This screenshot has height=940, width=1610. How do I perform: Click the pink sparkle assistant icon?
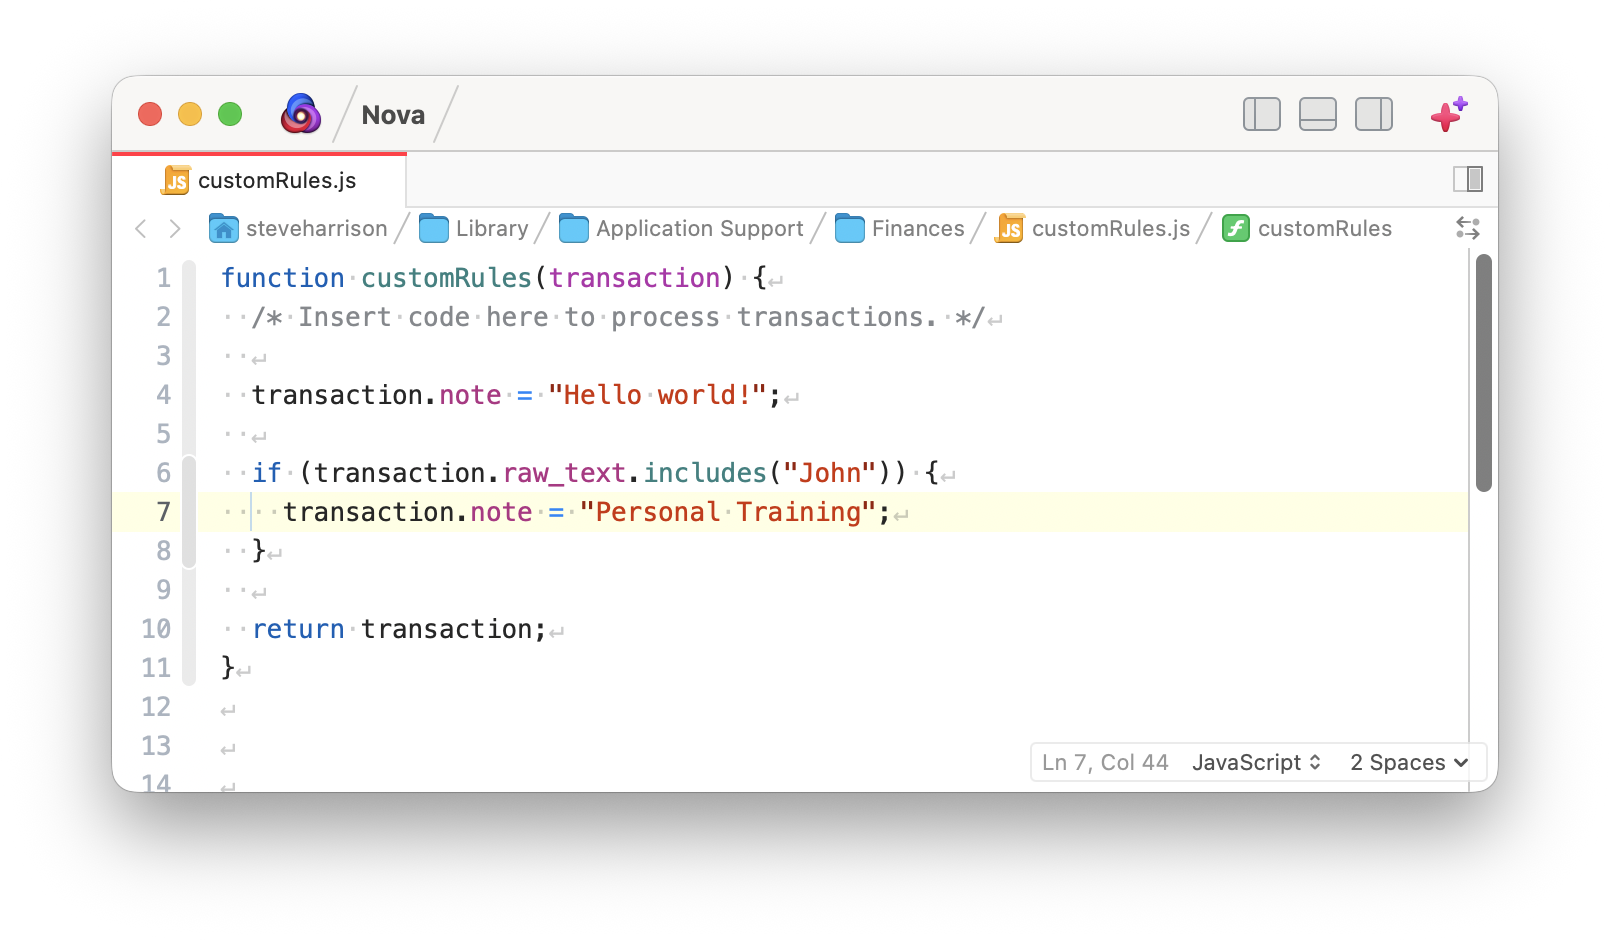[x=1448, y=115]
